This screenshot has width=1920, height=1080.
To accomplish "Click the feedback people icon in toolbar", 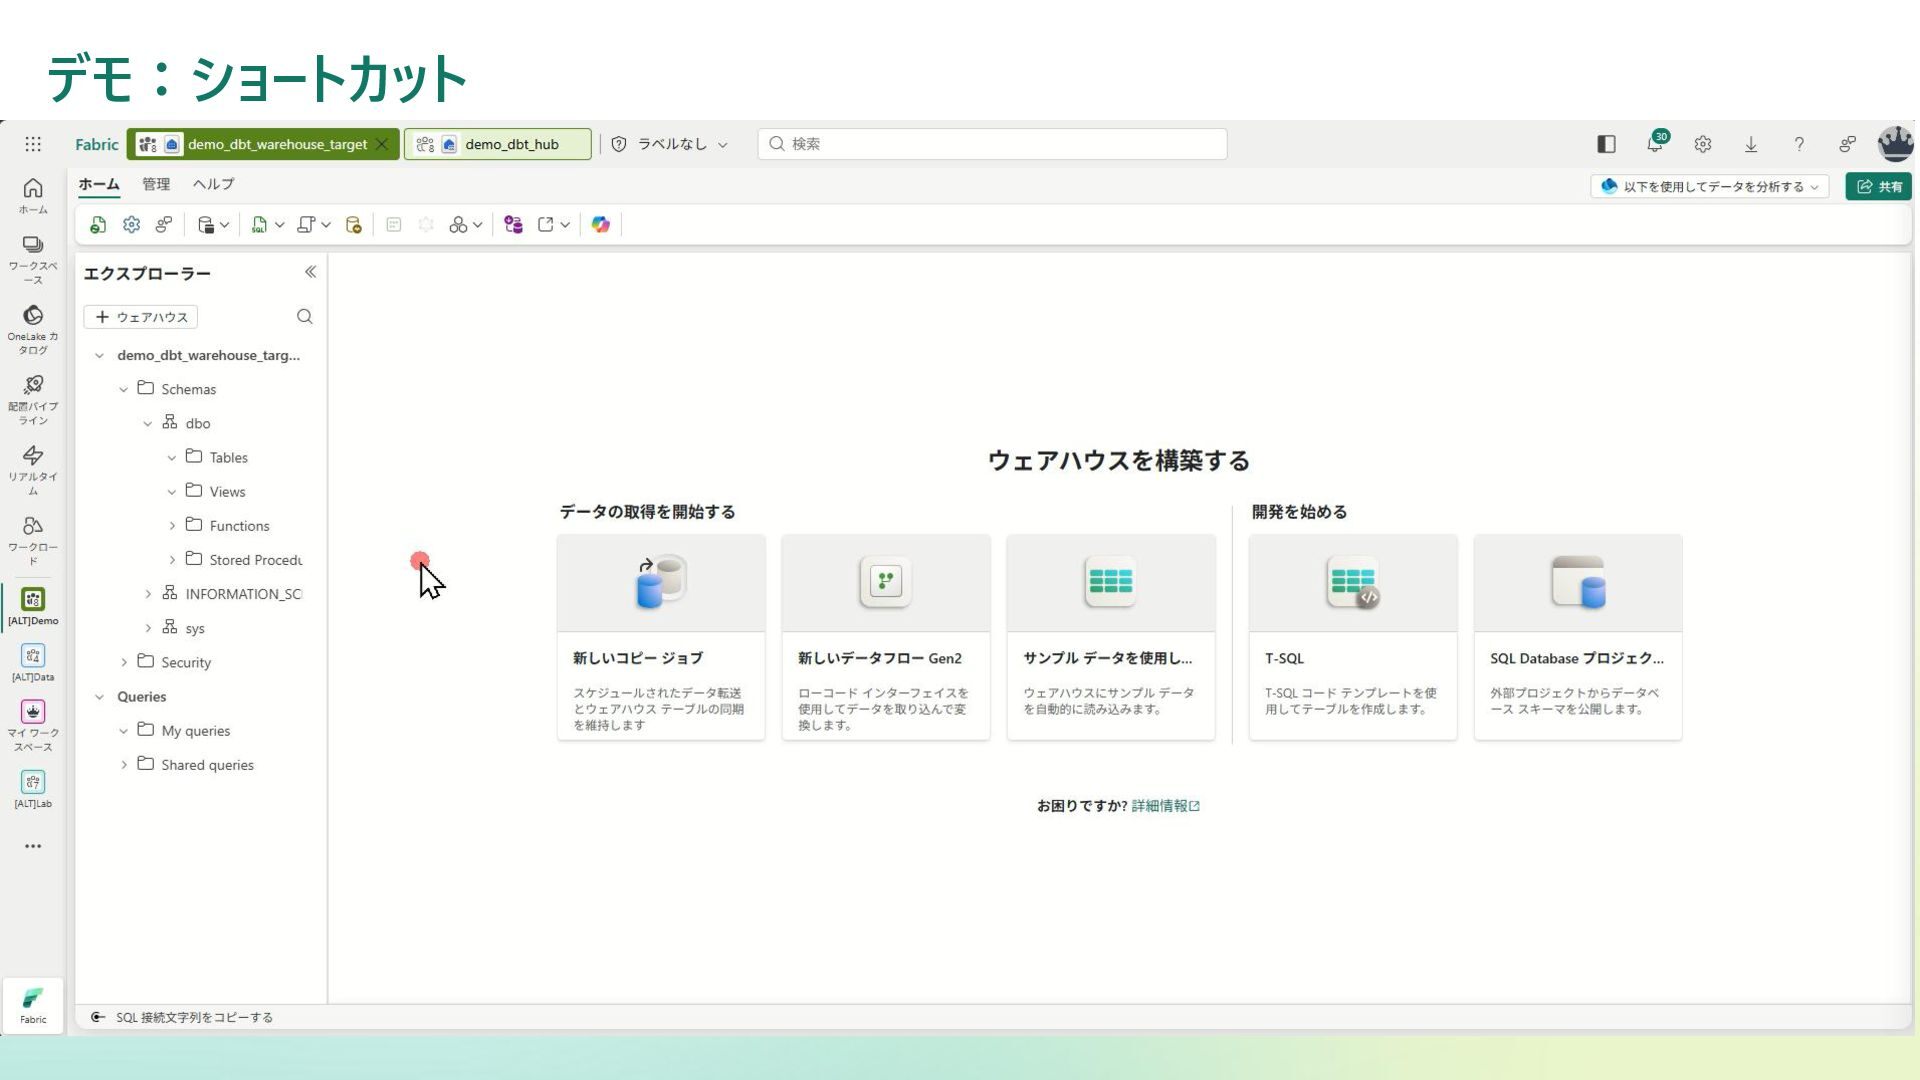I will (164, 225).
